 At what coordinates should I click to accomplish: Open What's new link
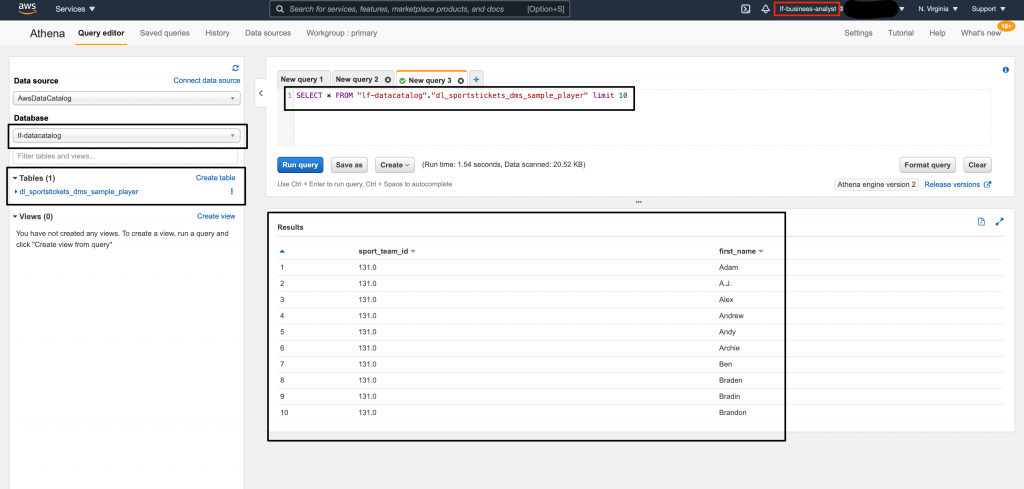coord(980,33)
